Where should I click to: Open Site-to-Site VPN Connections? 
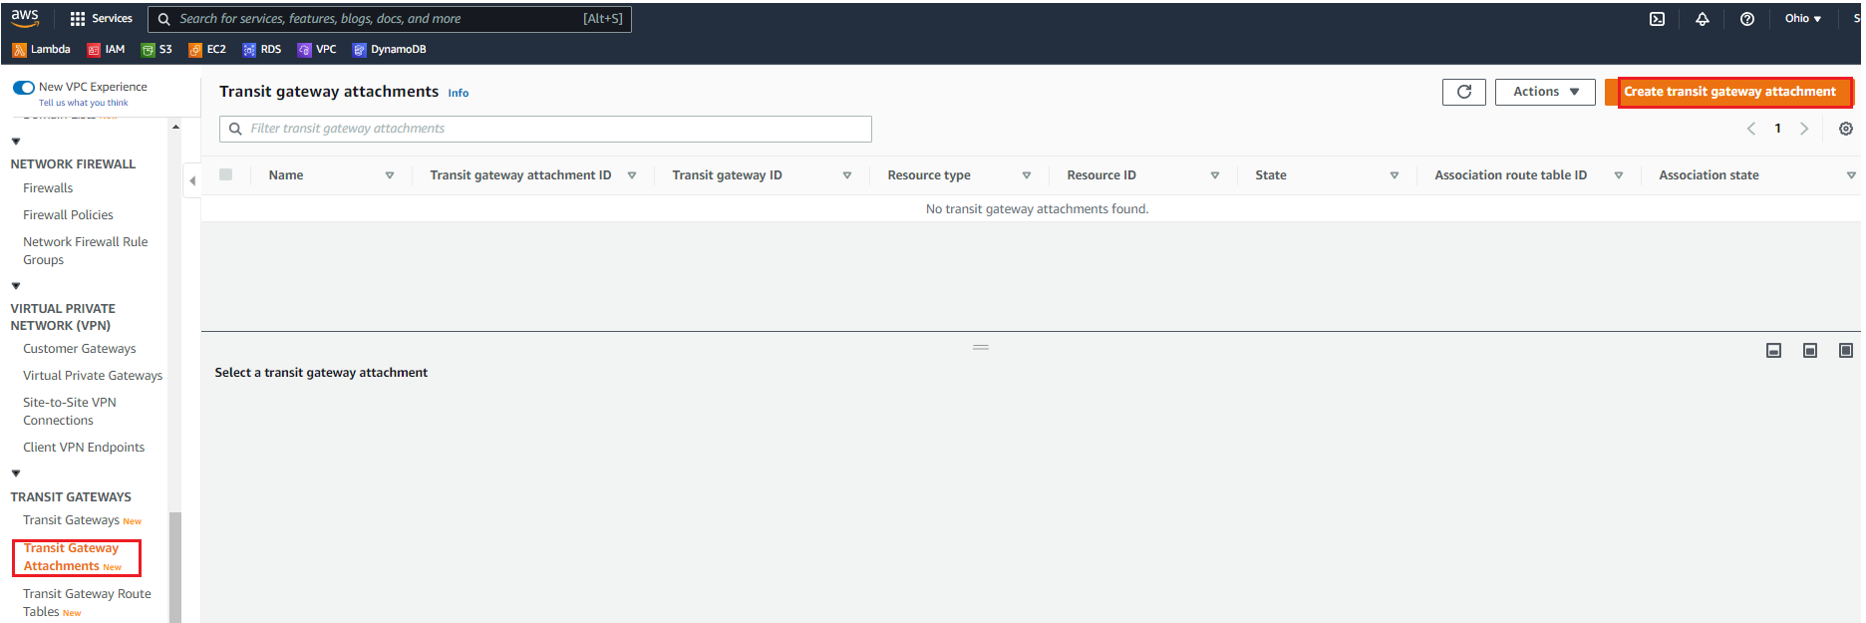[x=69, y=412]
